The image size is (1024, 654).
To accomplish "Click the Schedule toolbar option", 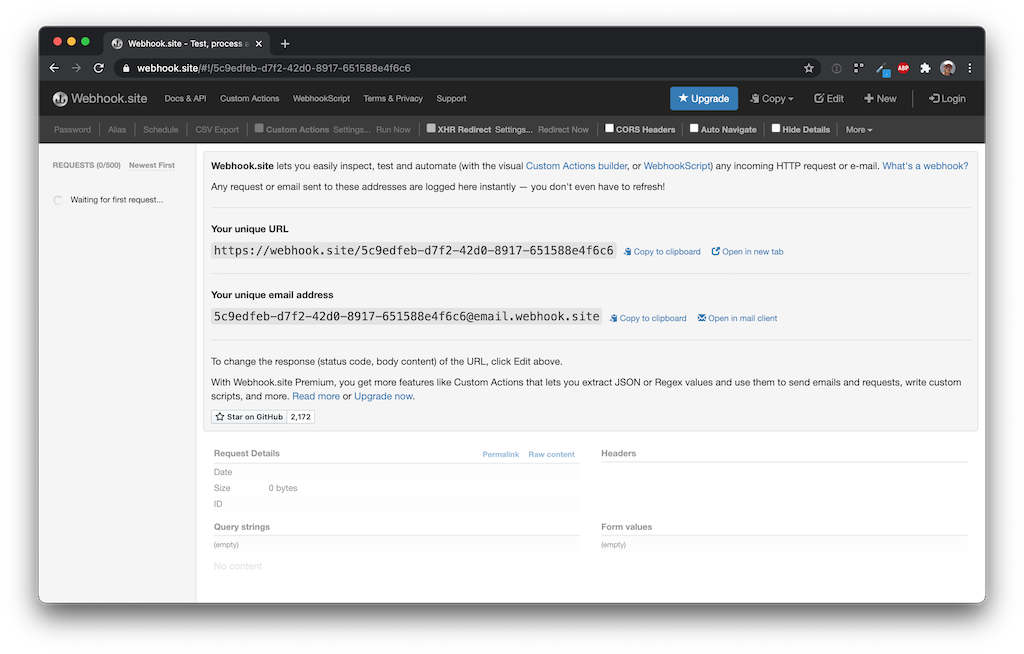I will coord(161,129).
